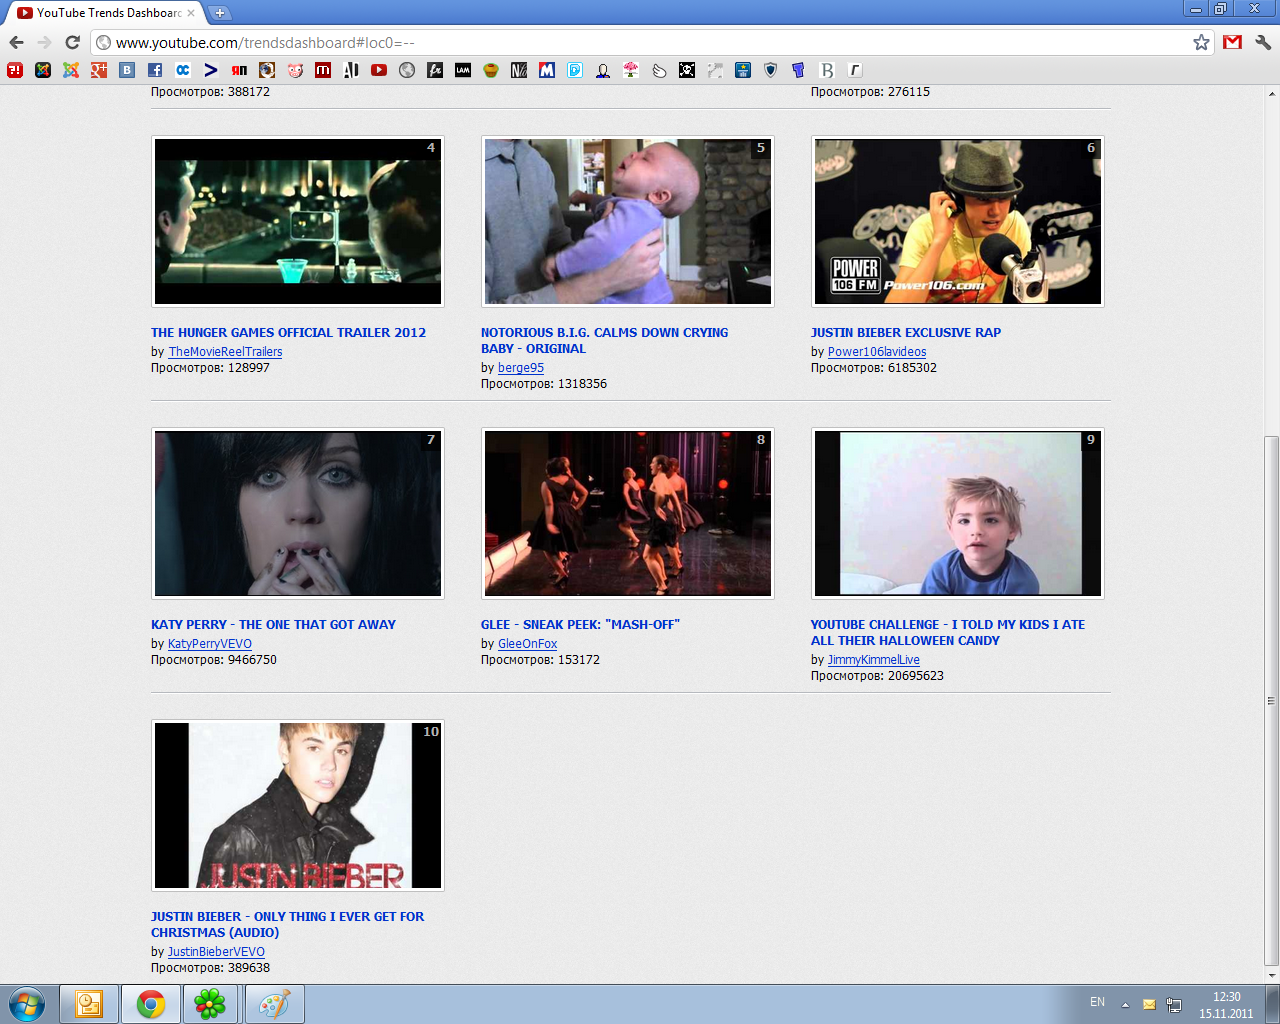
Task: Open the taskbar clock showing 12:30
Action: [1226, 1005]
